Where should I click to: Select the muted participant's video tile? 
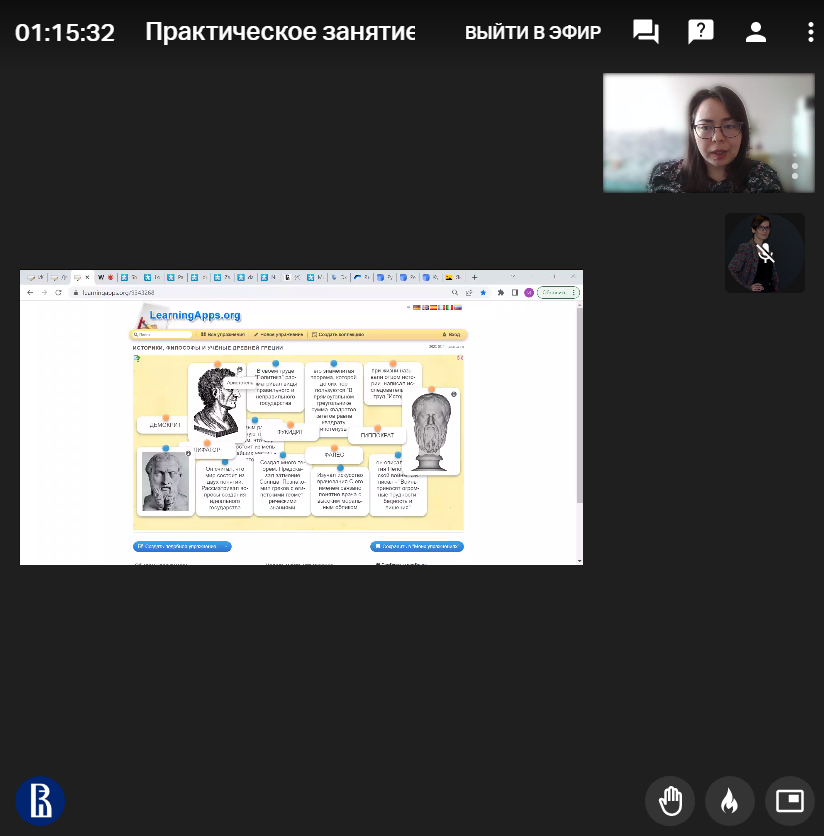tap(764, 252)
